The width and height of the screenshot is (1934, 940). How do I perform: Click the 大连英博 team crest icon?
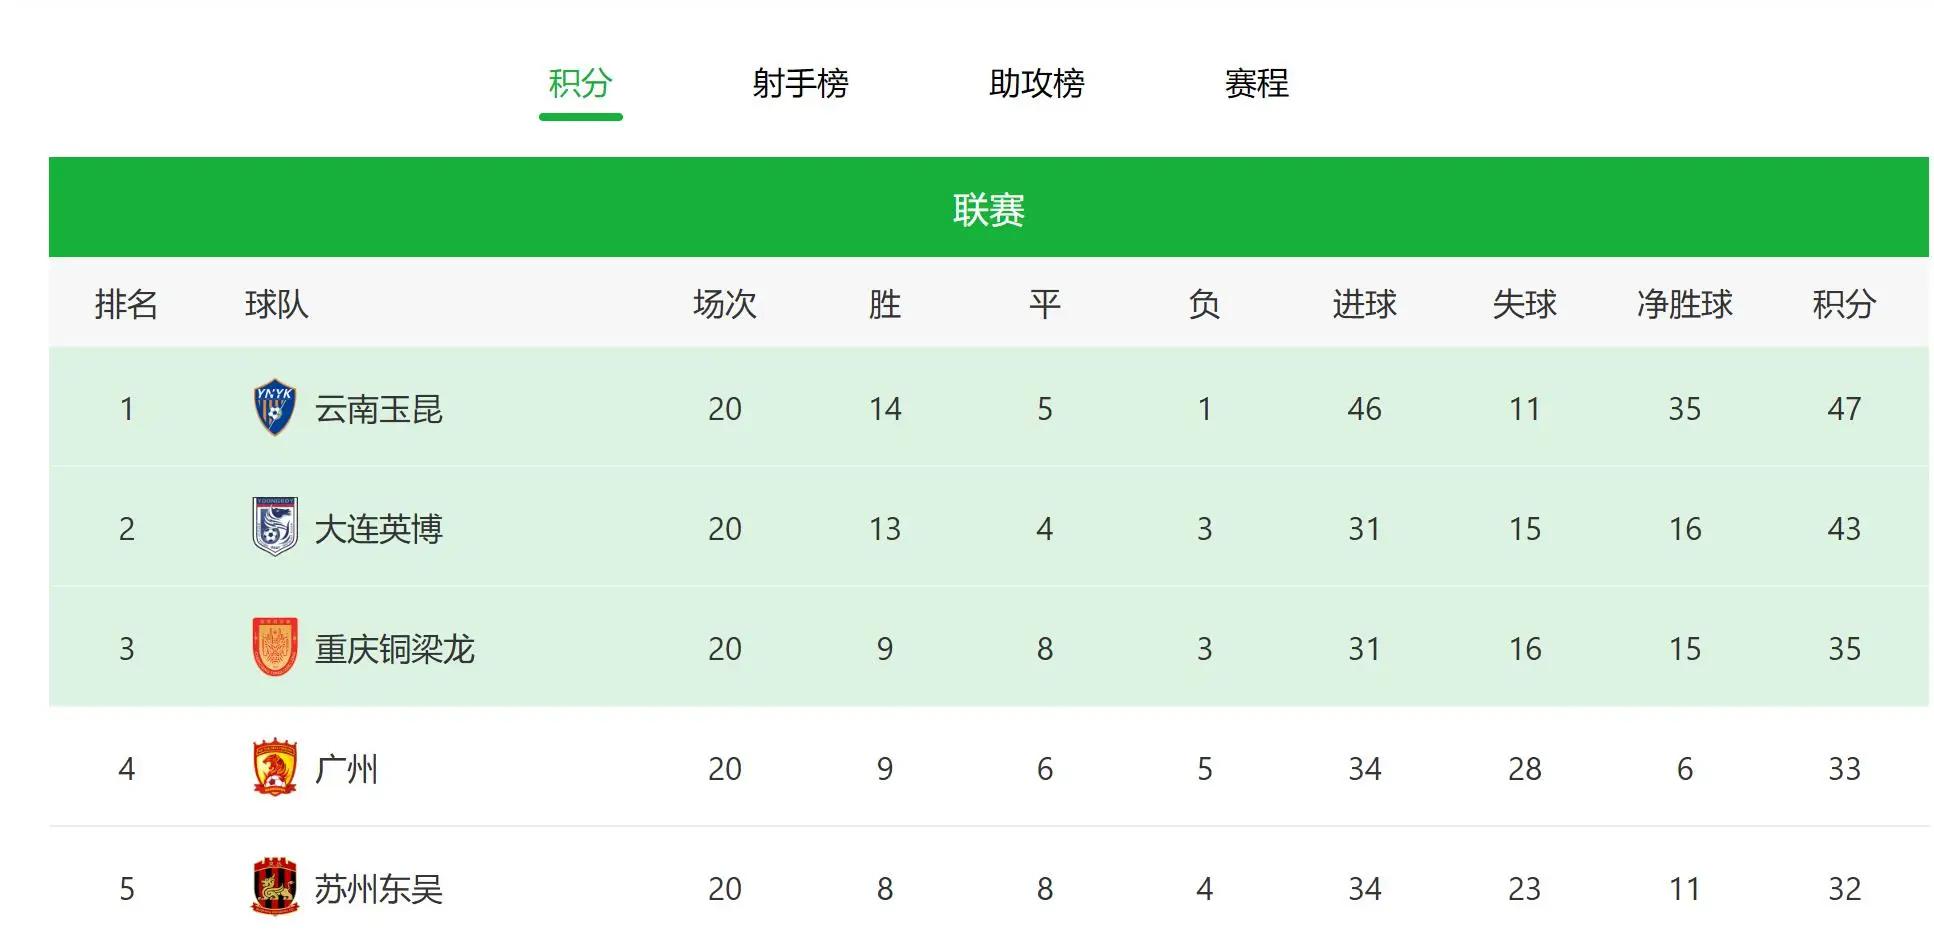[x=275, y=527]
